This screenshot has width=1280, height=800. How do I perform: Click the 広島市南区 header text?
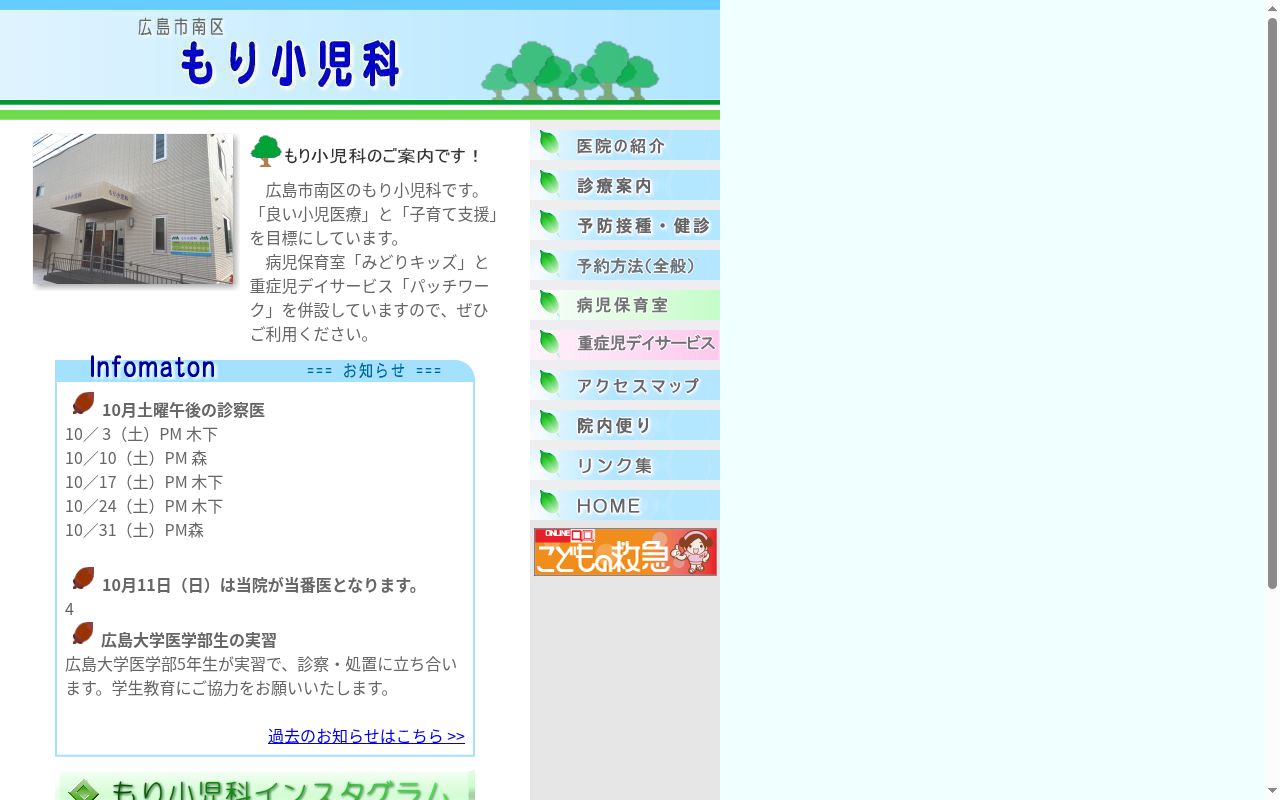(181, 27)
